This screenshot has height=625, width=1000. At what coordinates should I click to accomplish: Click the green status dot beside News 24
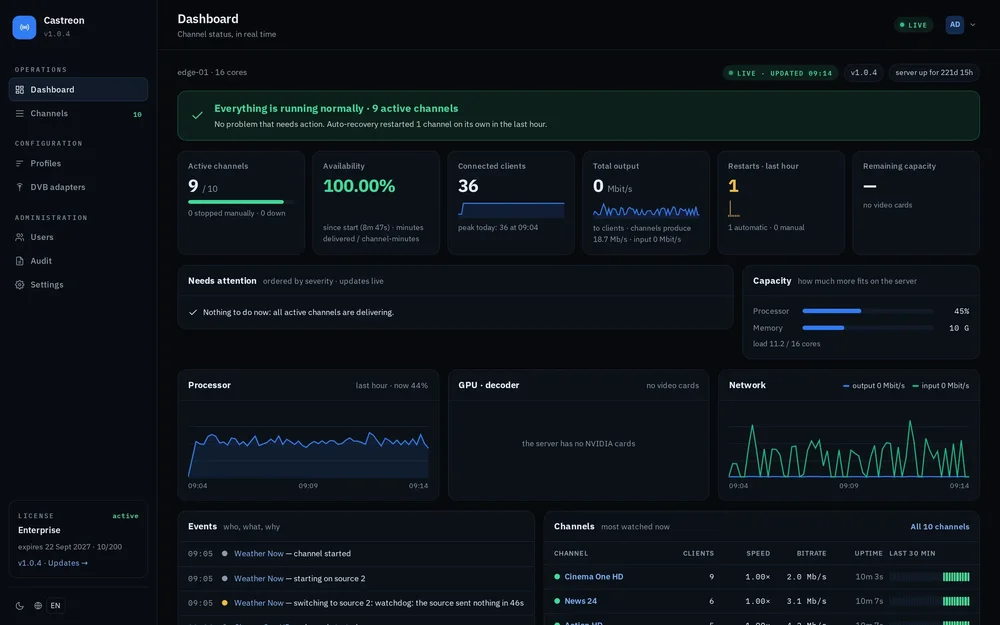tap(557, 601)
